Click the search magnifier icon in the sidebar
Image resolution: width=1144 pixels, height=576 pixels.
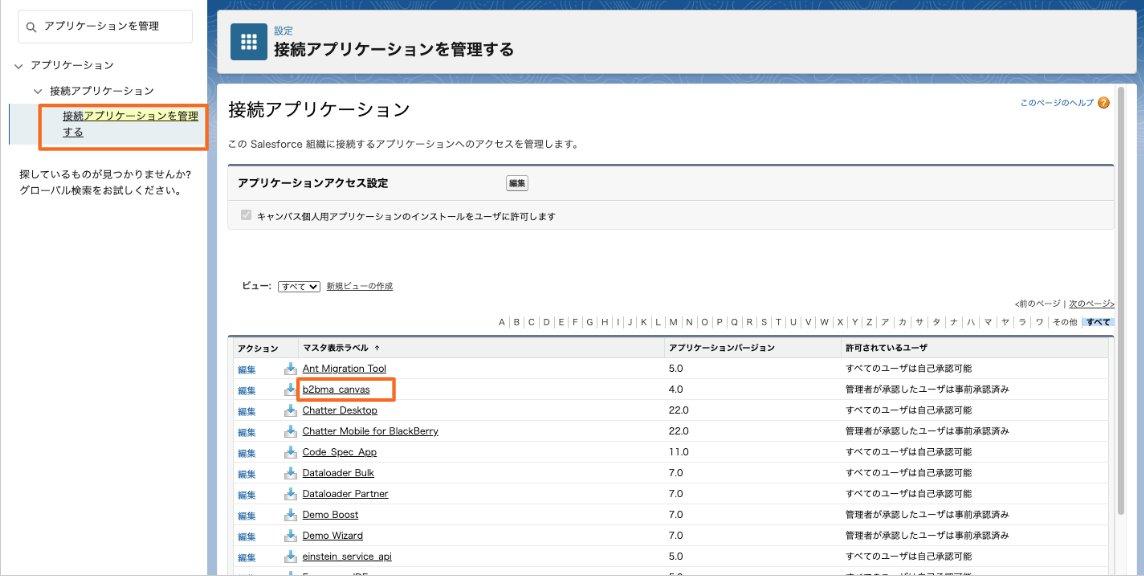31,27
